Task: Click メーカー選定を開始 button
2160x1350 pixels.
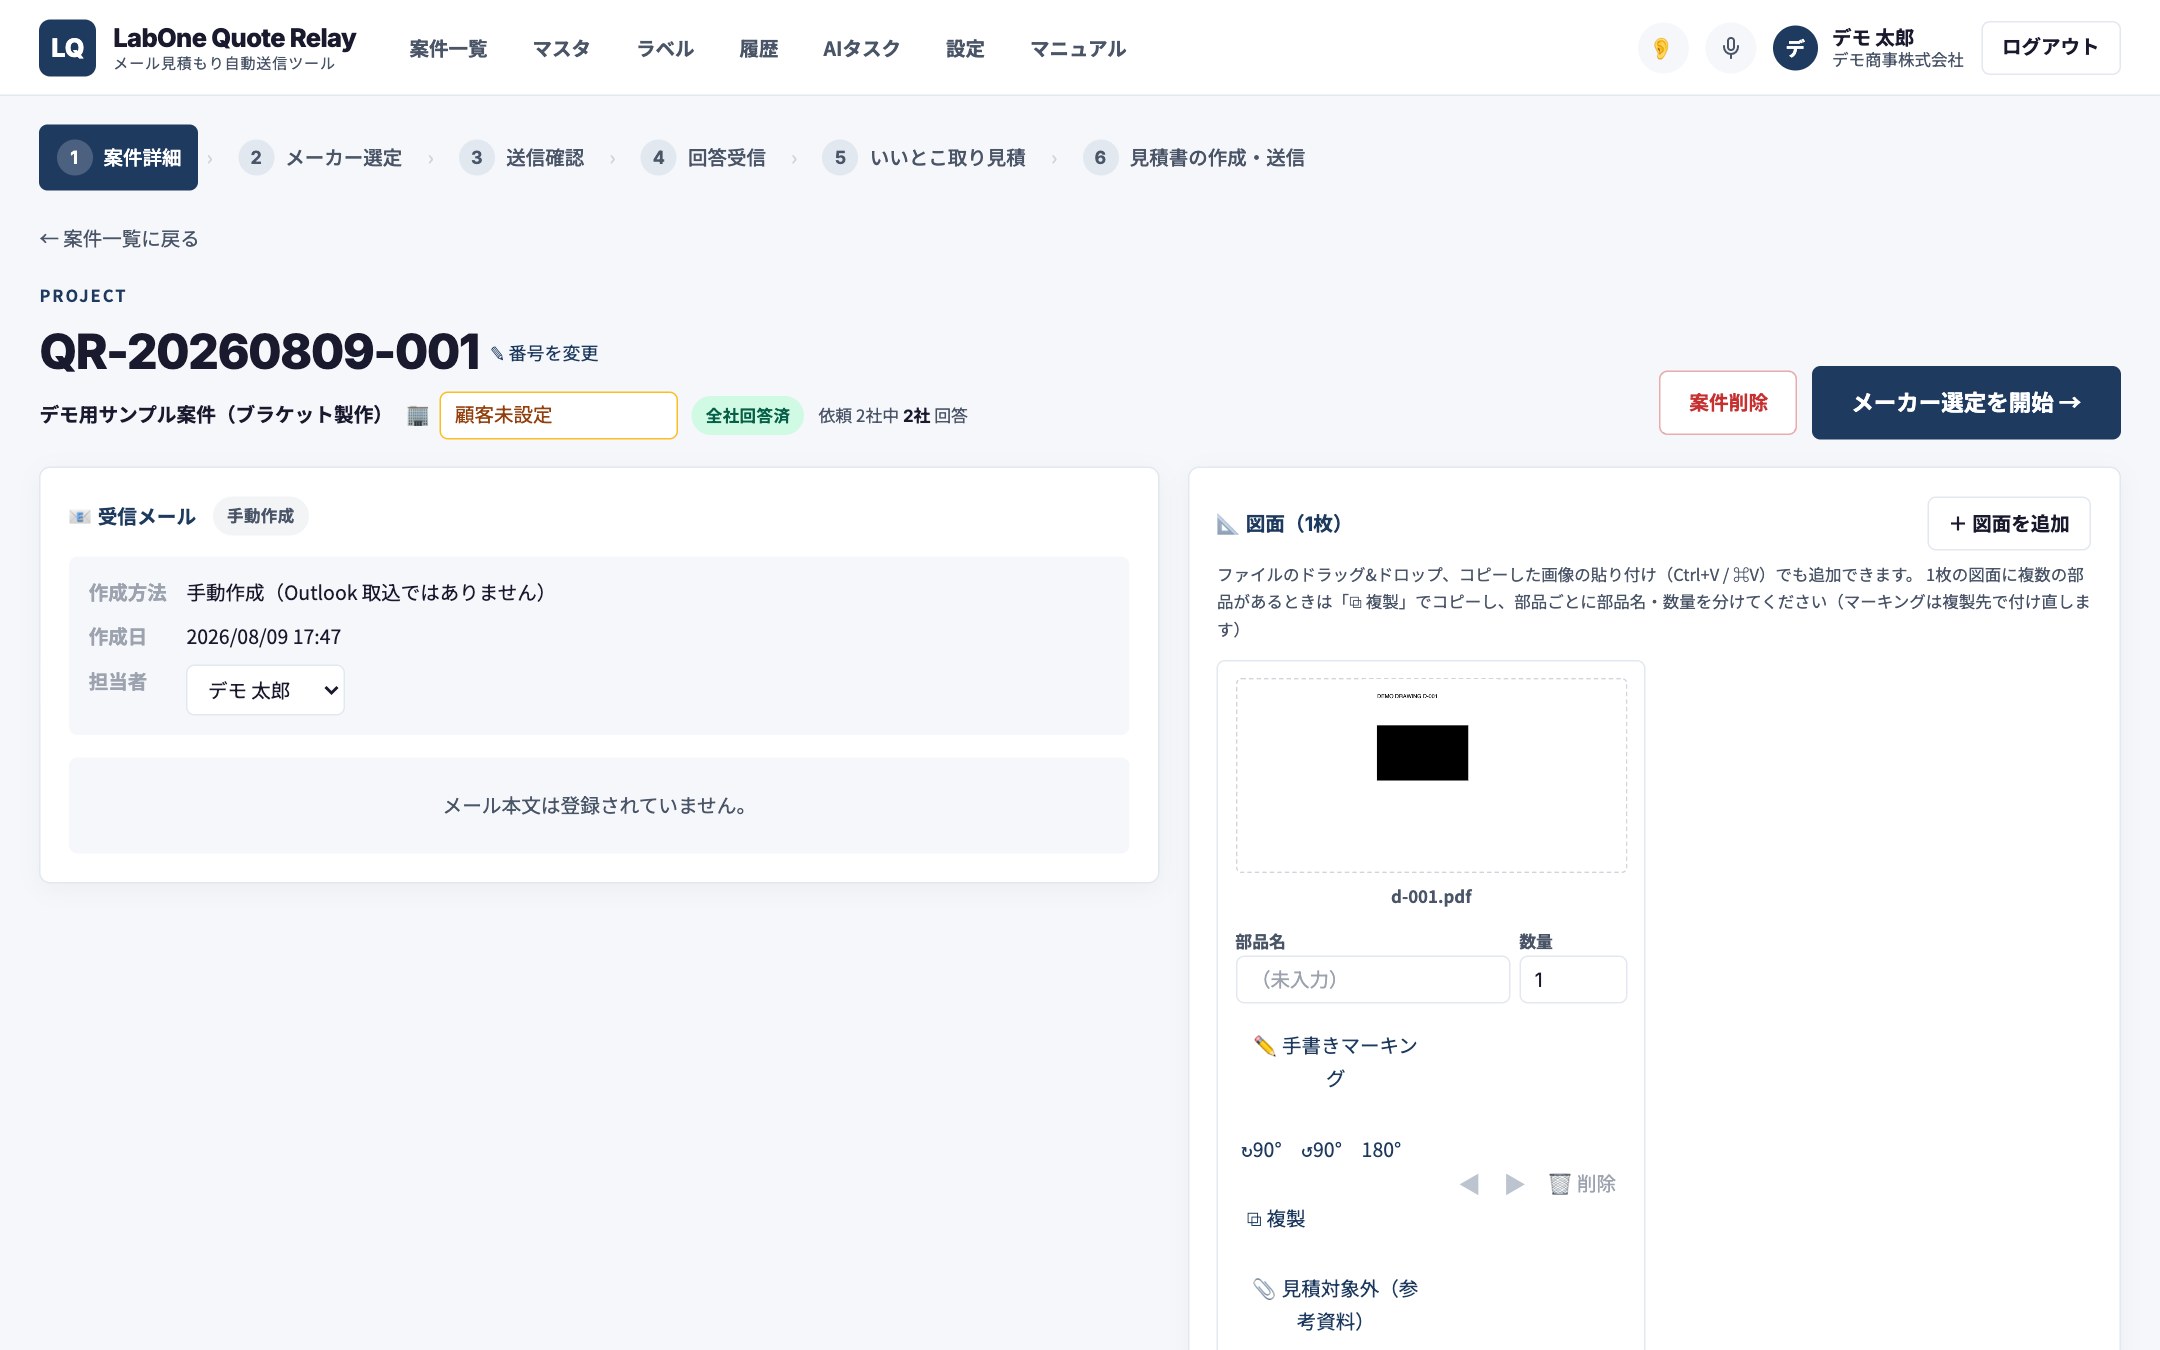Action: coord(1966,402)
